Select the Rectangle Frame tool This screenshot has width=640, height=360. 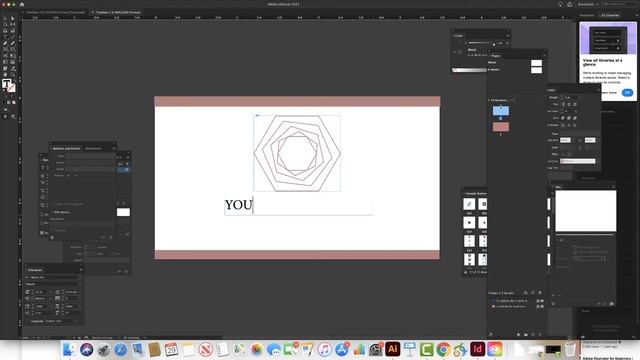(5, 49)
